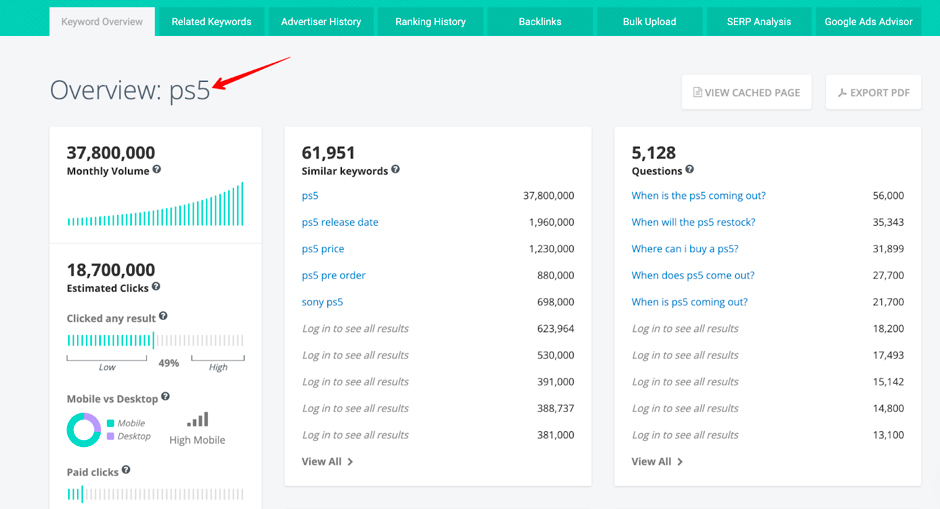Click the purple Desktop legend swatch
940x509 pixels.
click(110, 436)
